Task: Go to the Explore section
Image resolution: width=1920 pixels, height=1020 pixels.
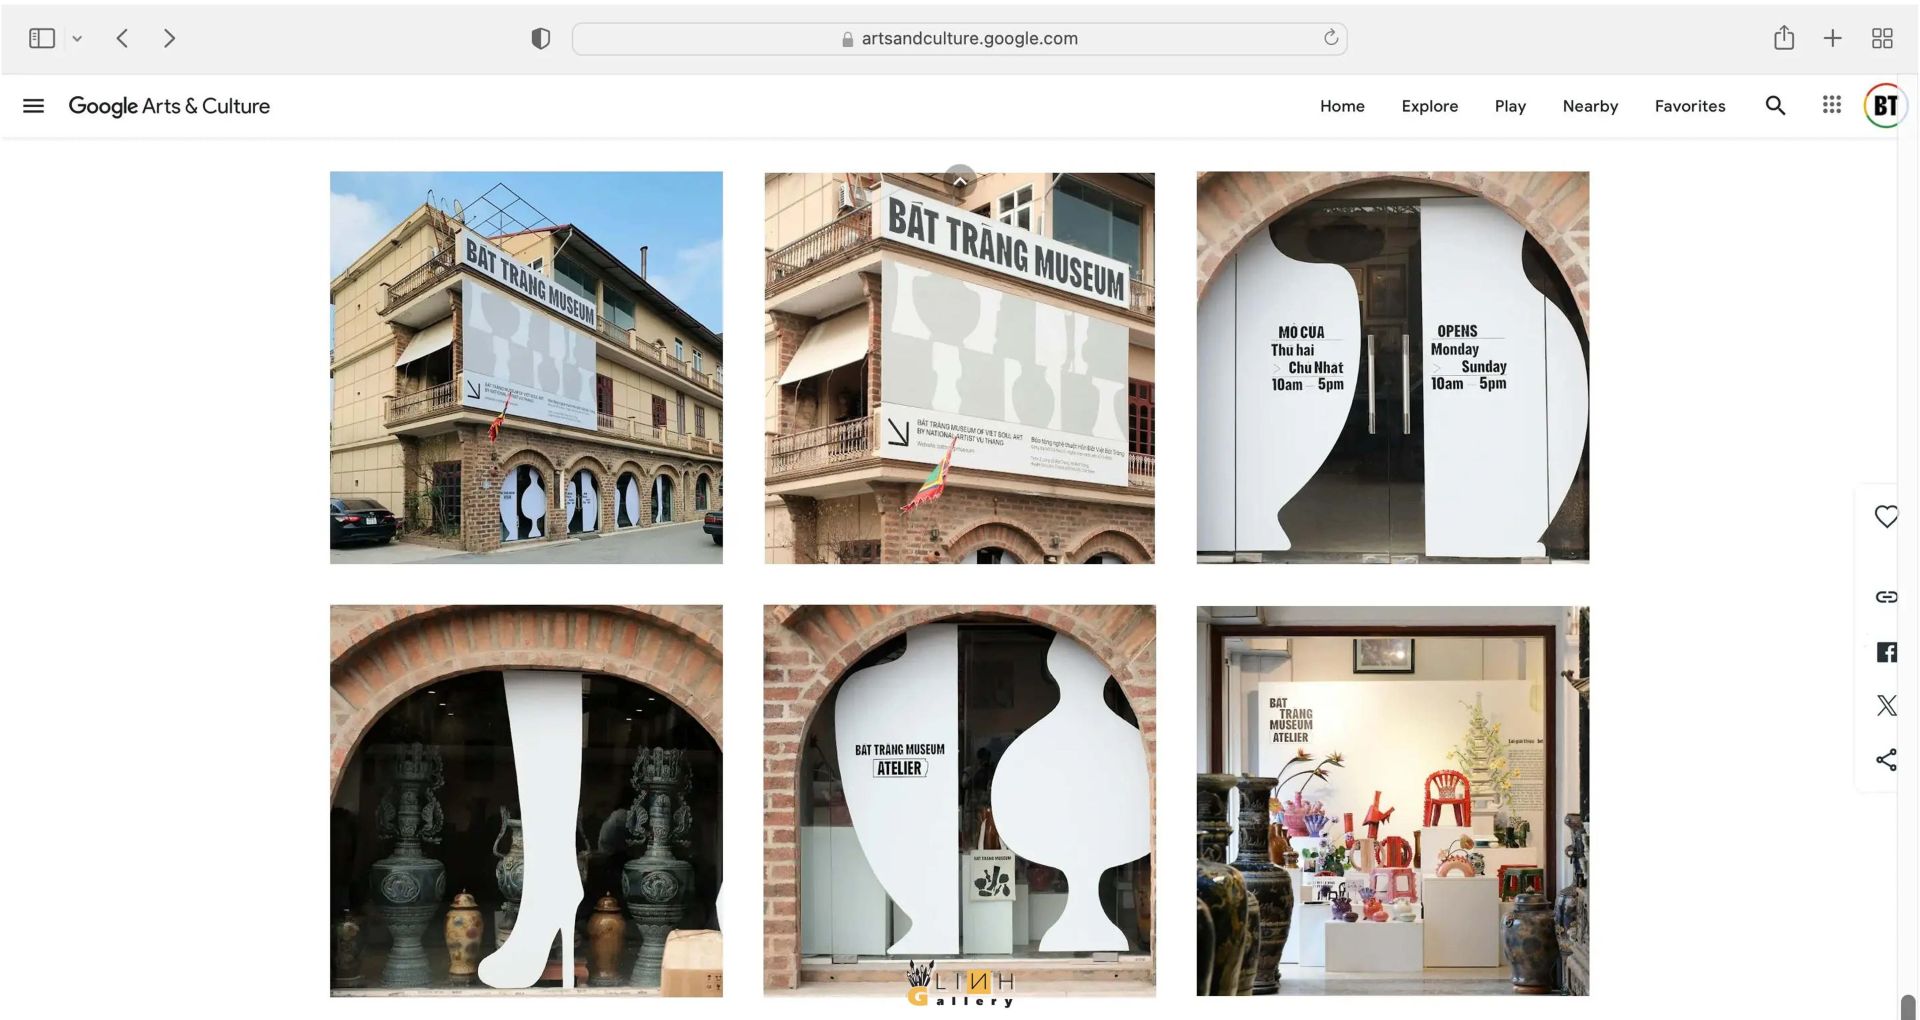Action: [x=1429, y=106]
